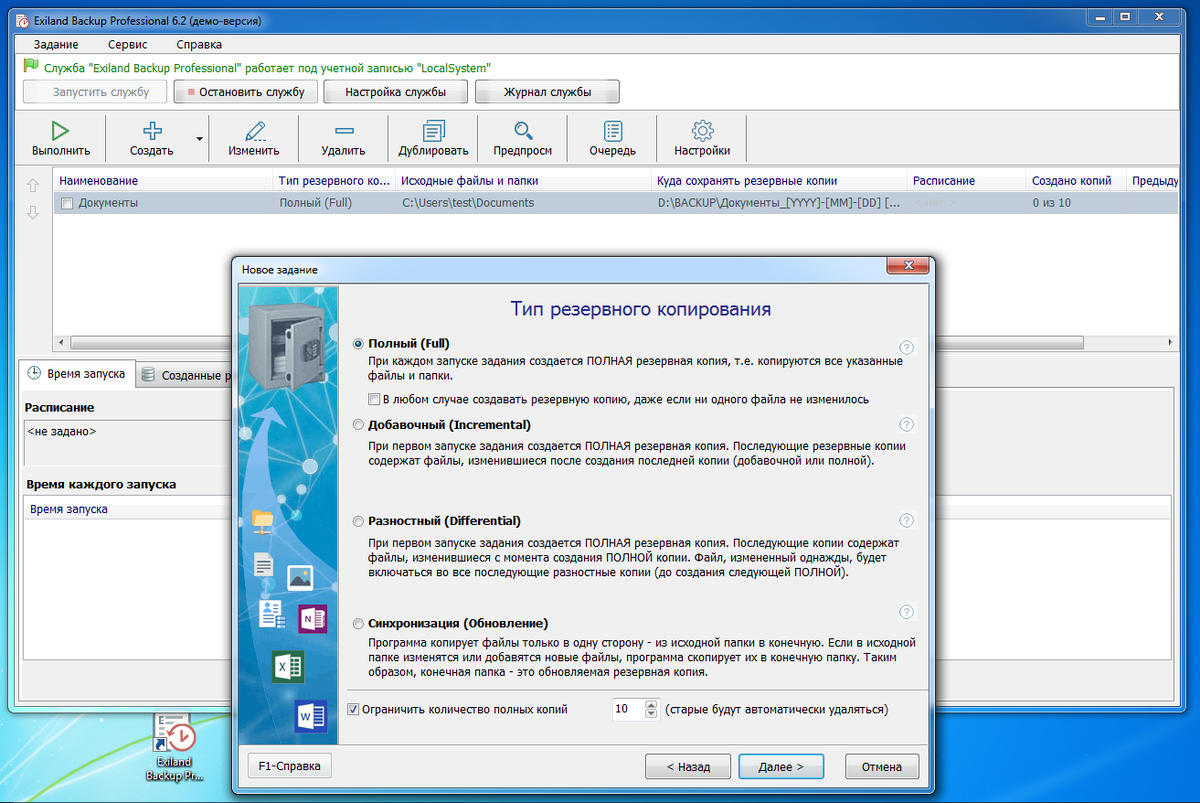Click C:\Users\test\Documents source cell
The image size is (1200, 803).
[468, 203]
